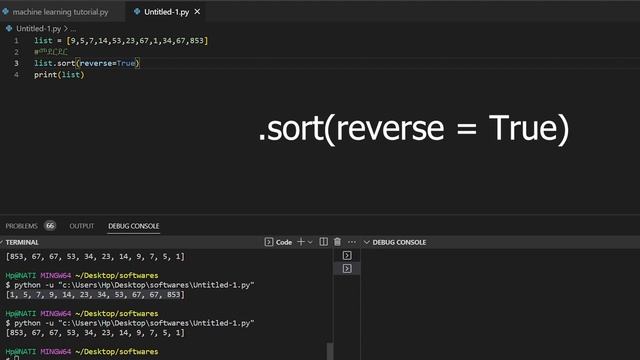Click the print(list) statement

59,75
